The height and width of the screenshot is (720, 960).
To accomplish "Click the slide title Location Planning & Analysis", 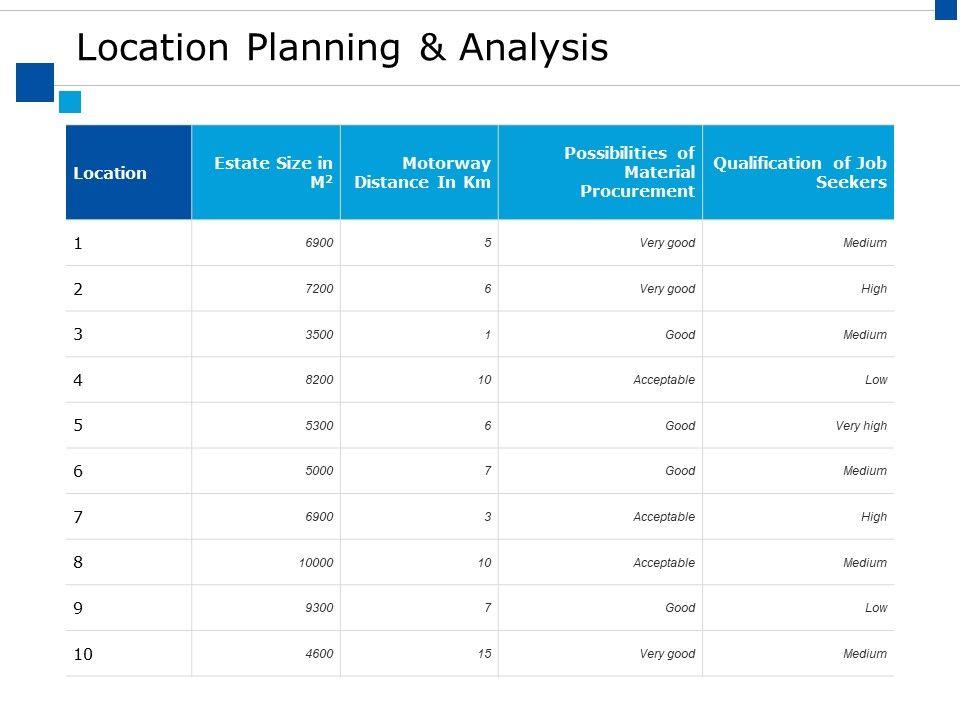I will pos(342,48).
